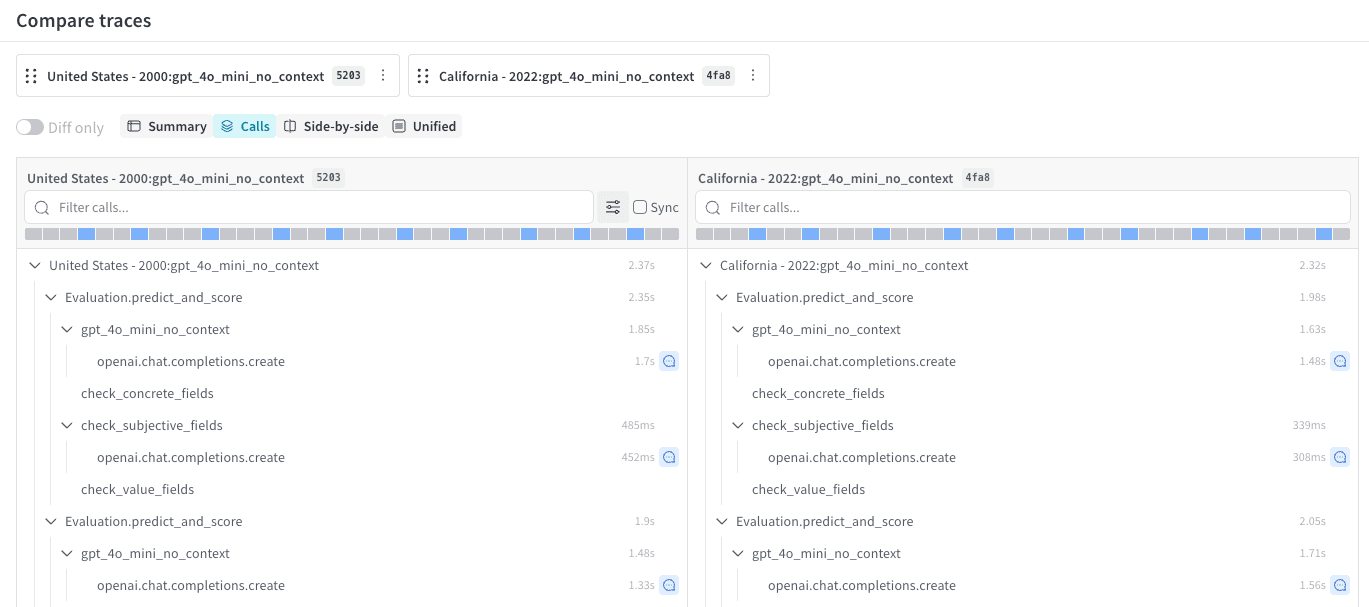The width and height of the screenshot is (1369, 607).
Task: Collapse the Evaluation.predict_and_score node showing 1.98s
Action: [722, 298]
